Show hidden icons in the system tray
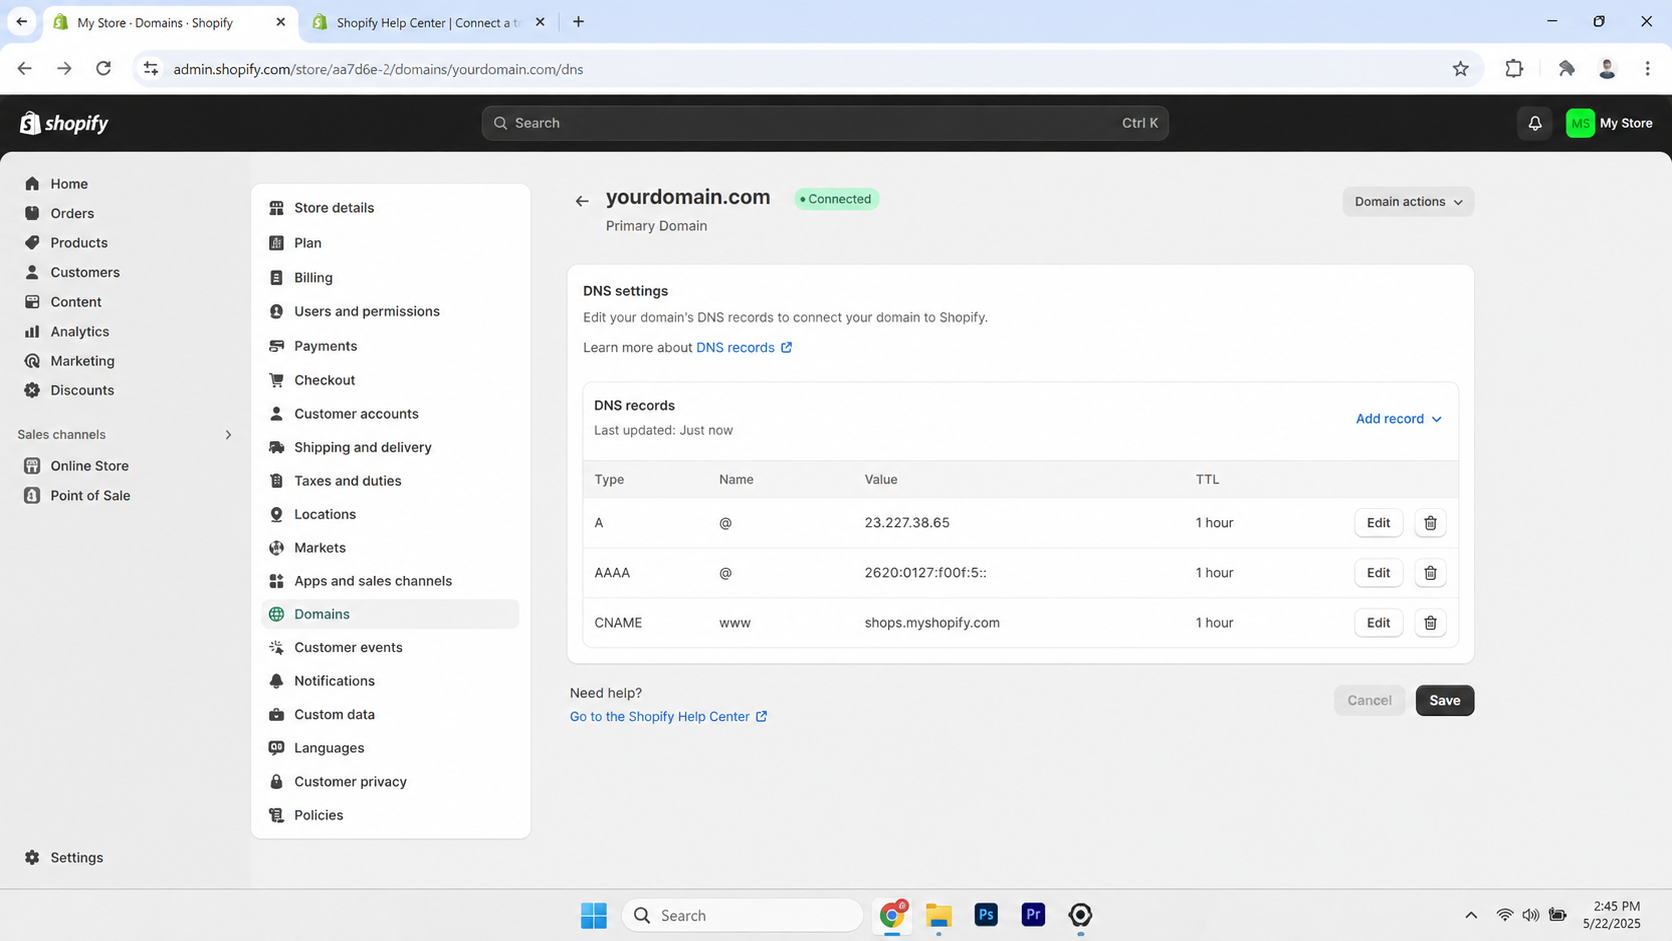Image resolution: width=1672 pixels, height=941 pixels. tap(1471, 915)
